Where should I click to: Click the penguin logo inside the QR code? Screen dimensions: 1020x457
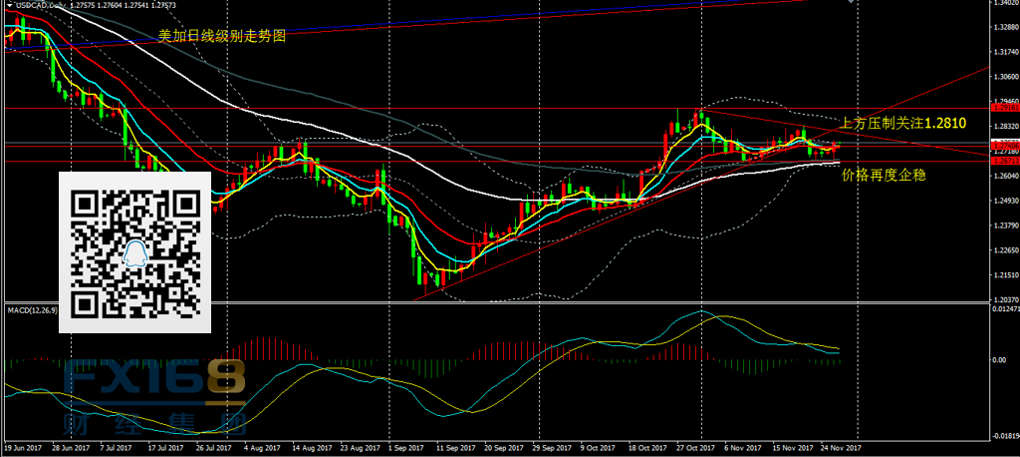point(135,253)
